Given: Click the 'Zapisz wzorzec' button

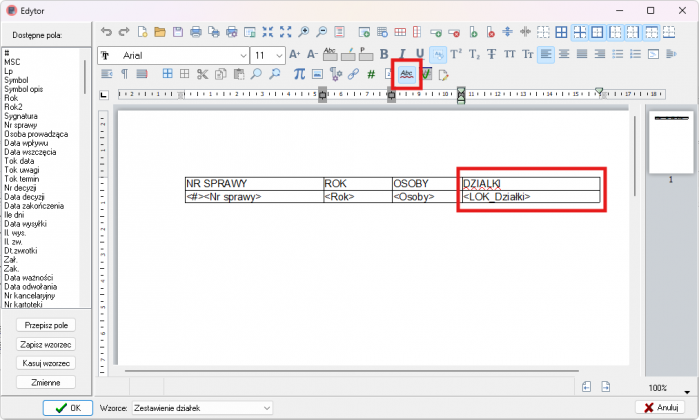Looking at the screenshot, I should (46, 344).
